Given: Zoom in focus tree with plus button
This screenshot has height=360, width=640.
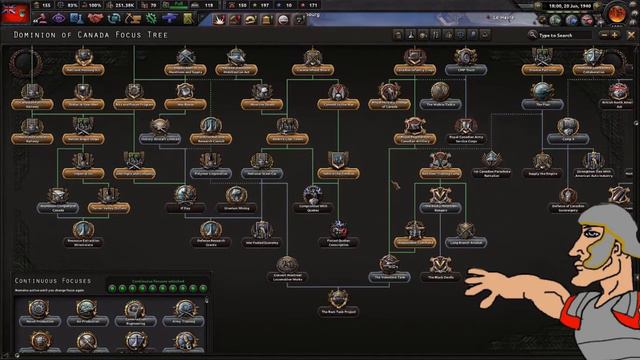Looking at the screenshot, I should tap(615, 35).
